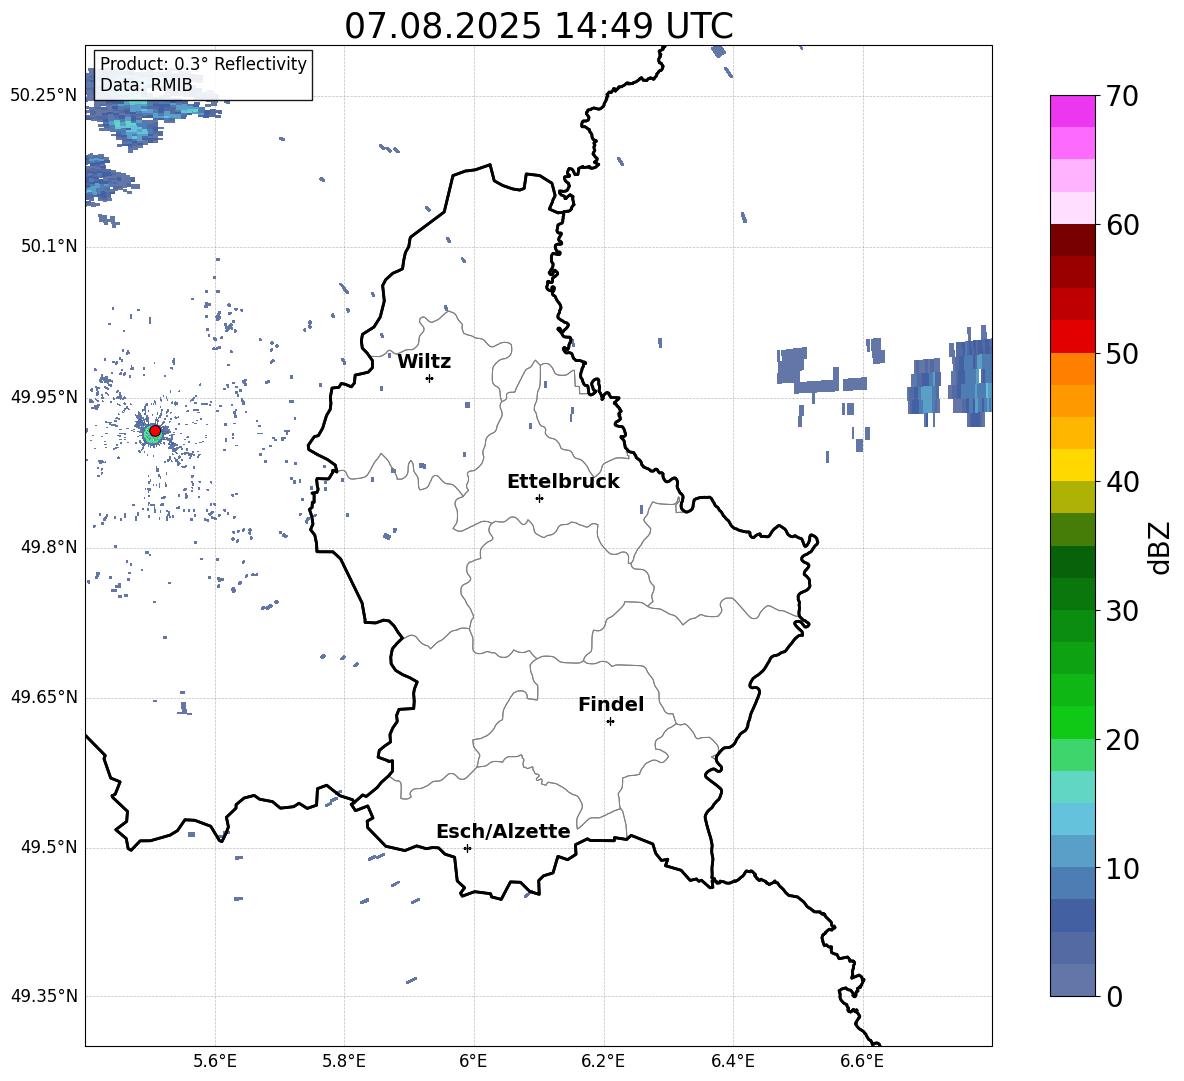Click the 50.25°N latitude label
1184x1081 pixels.
coord(44,96)
